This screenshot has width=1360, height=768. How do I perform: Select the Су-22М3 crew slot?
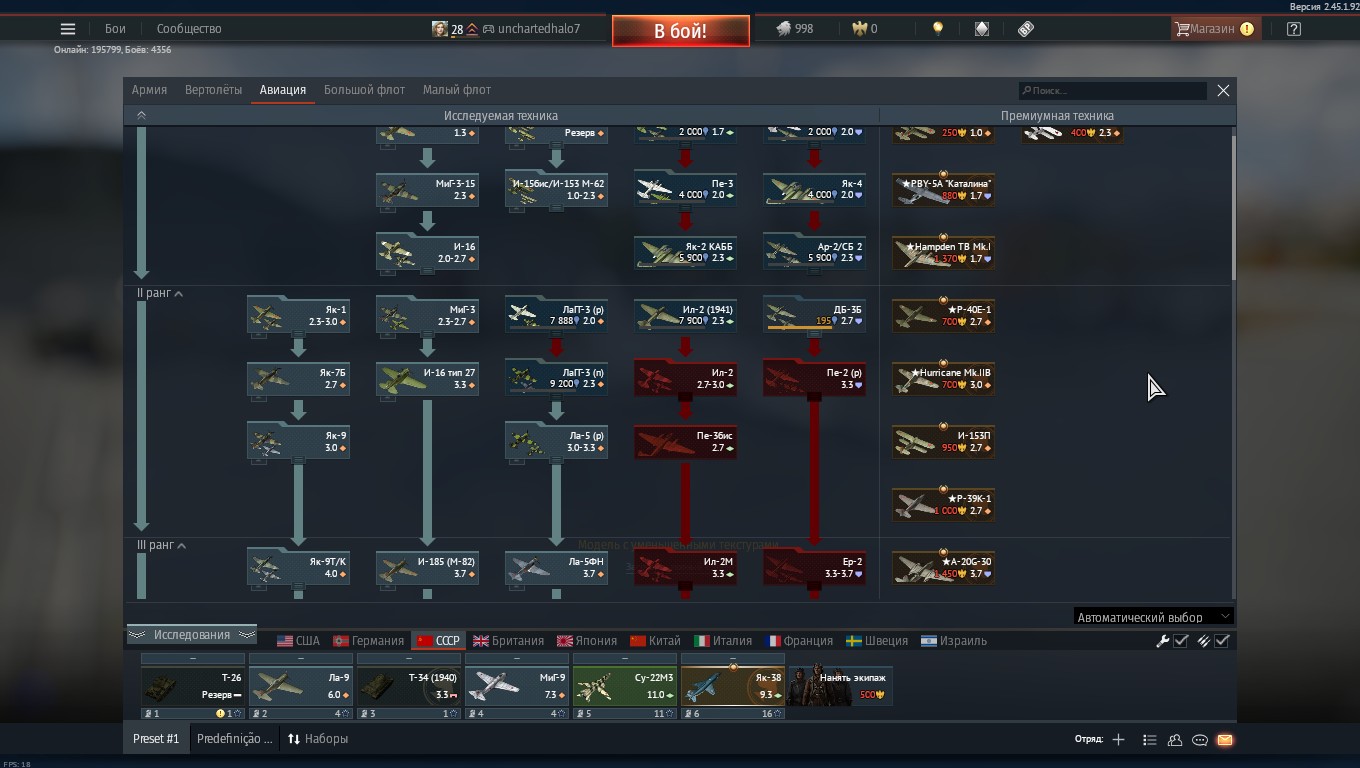click(x=625, y=687)
